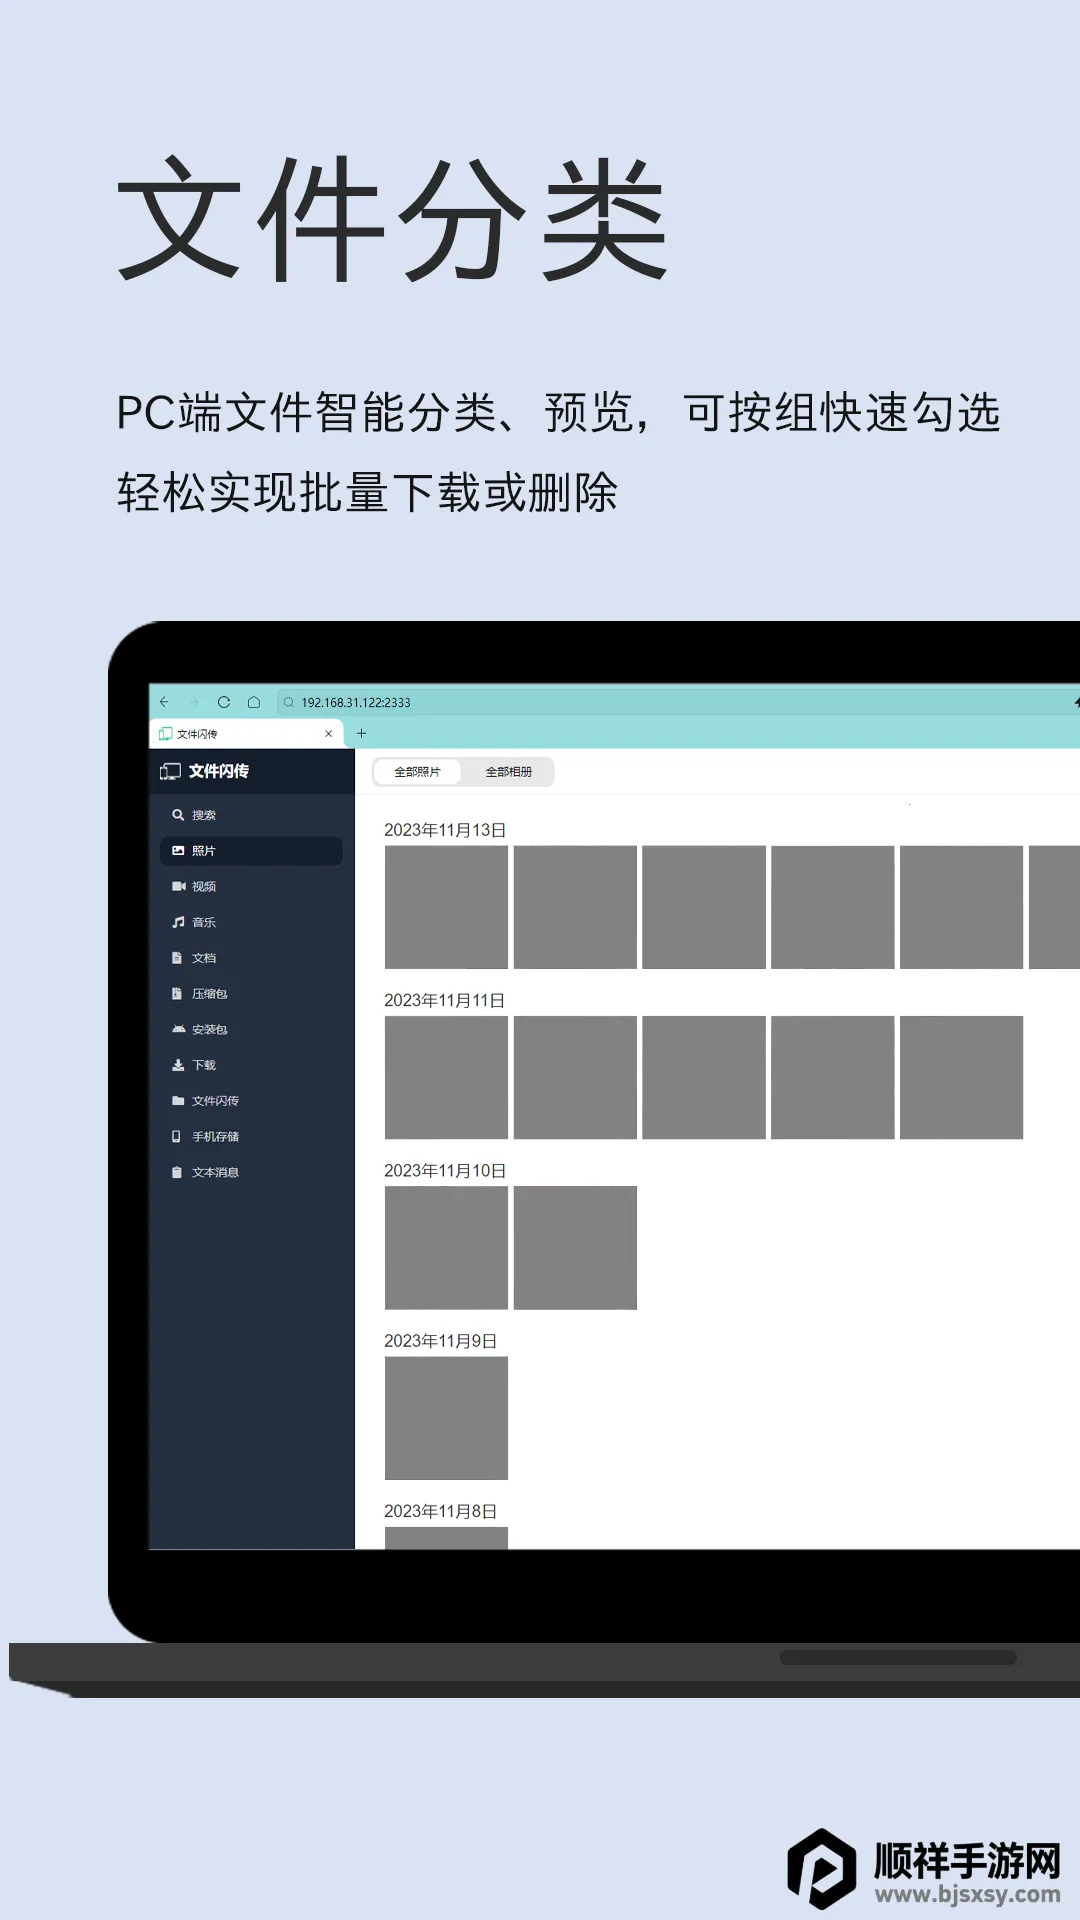Open 文档 documents in the sidebar
The height and width of the screenshot is (1920, 1080).
(203, 958)
